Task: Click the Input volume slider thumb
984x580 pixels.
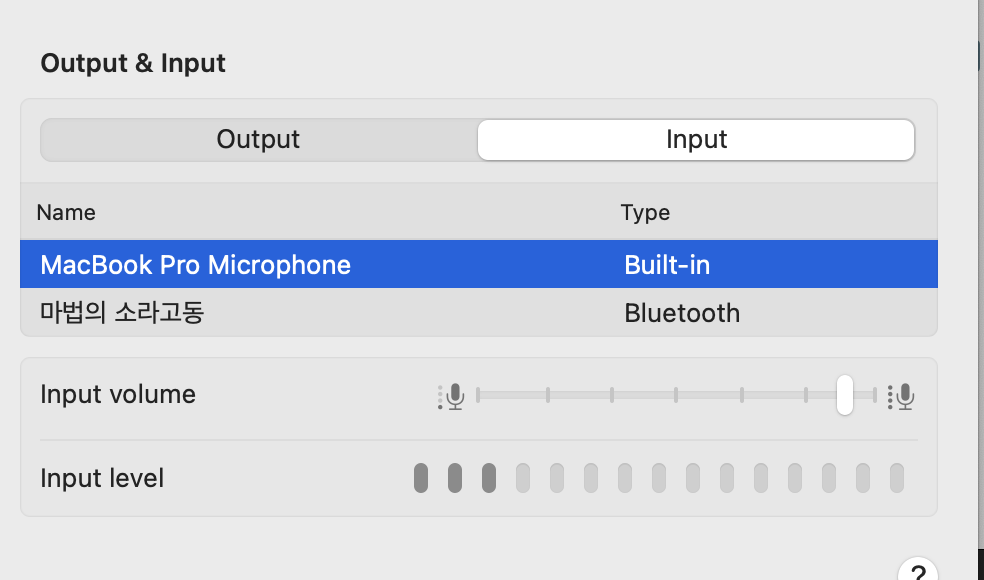Action: (x=845, y=395)
